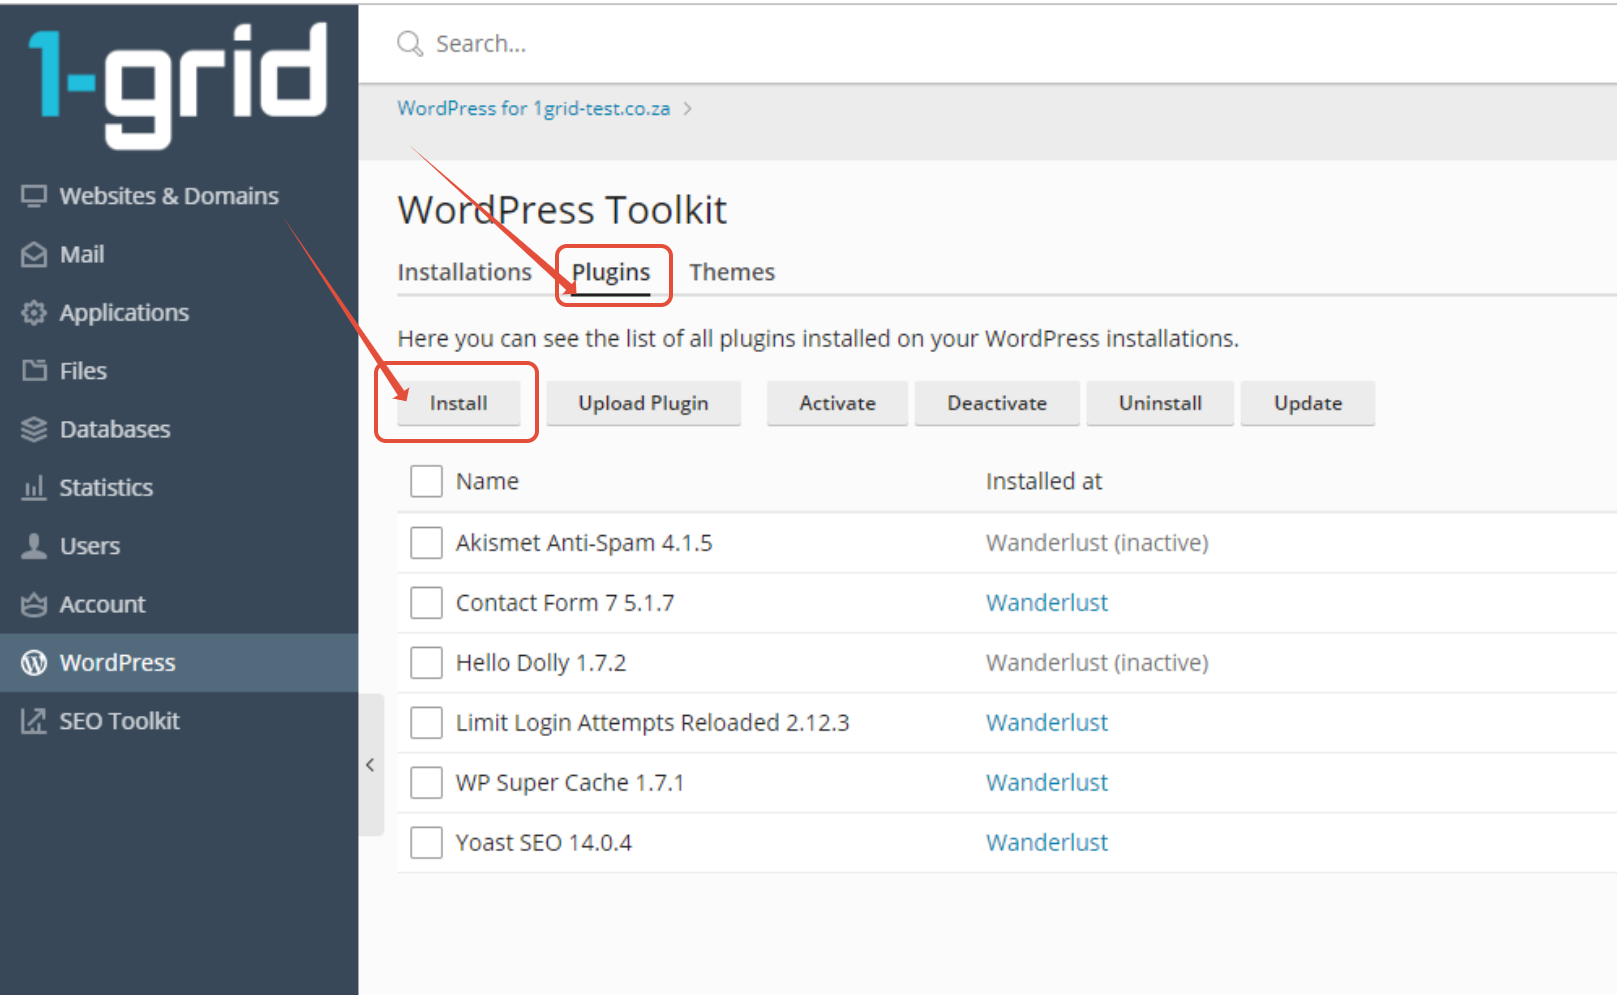Click Wanderlust (inactive) in the Akismet row

coord(1097,543)
